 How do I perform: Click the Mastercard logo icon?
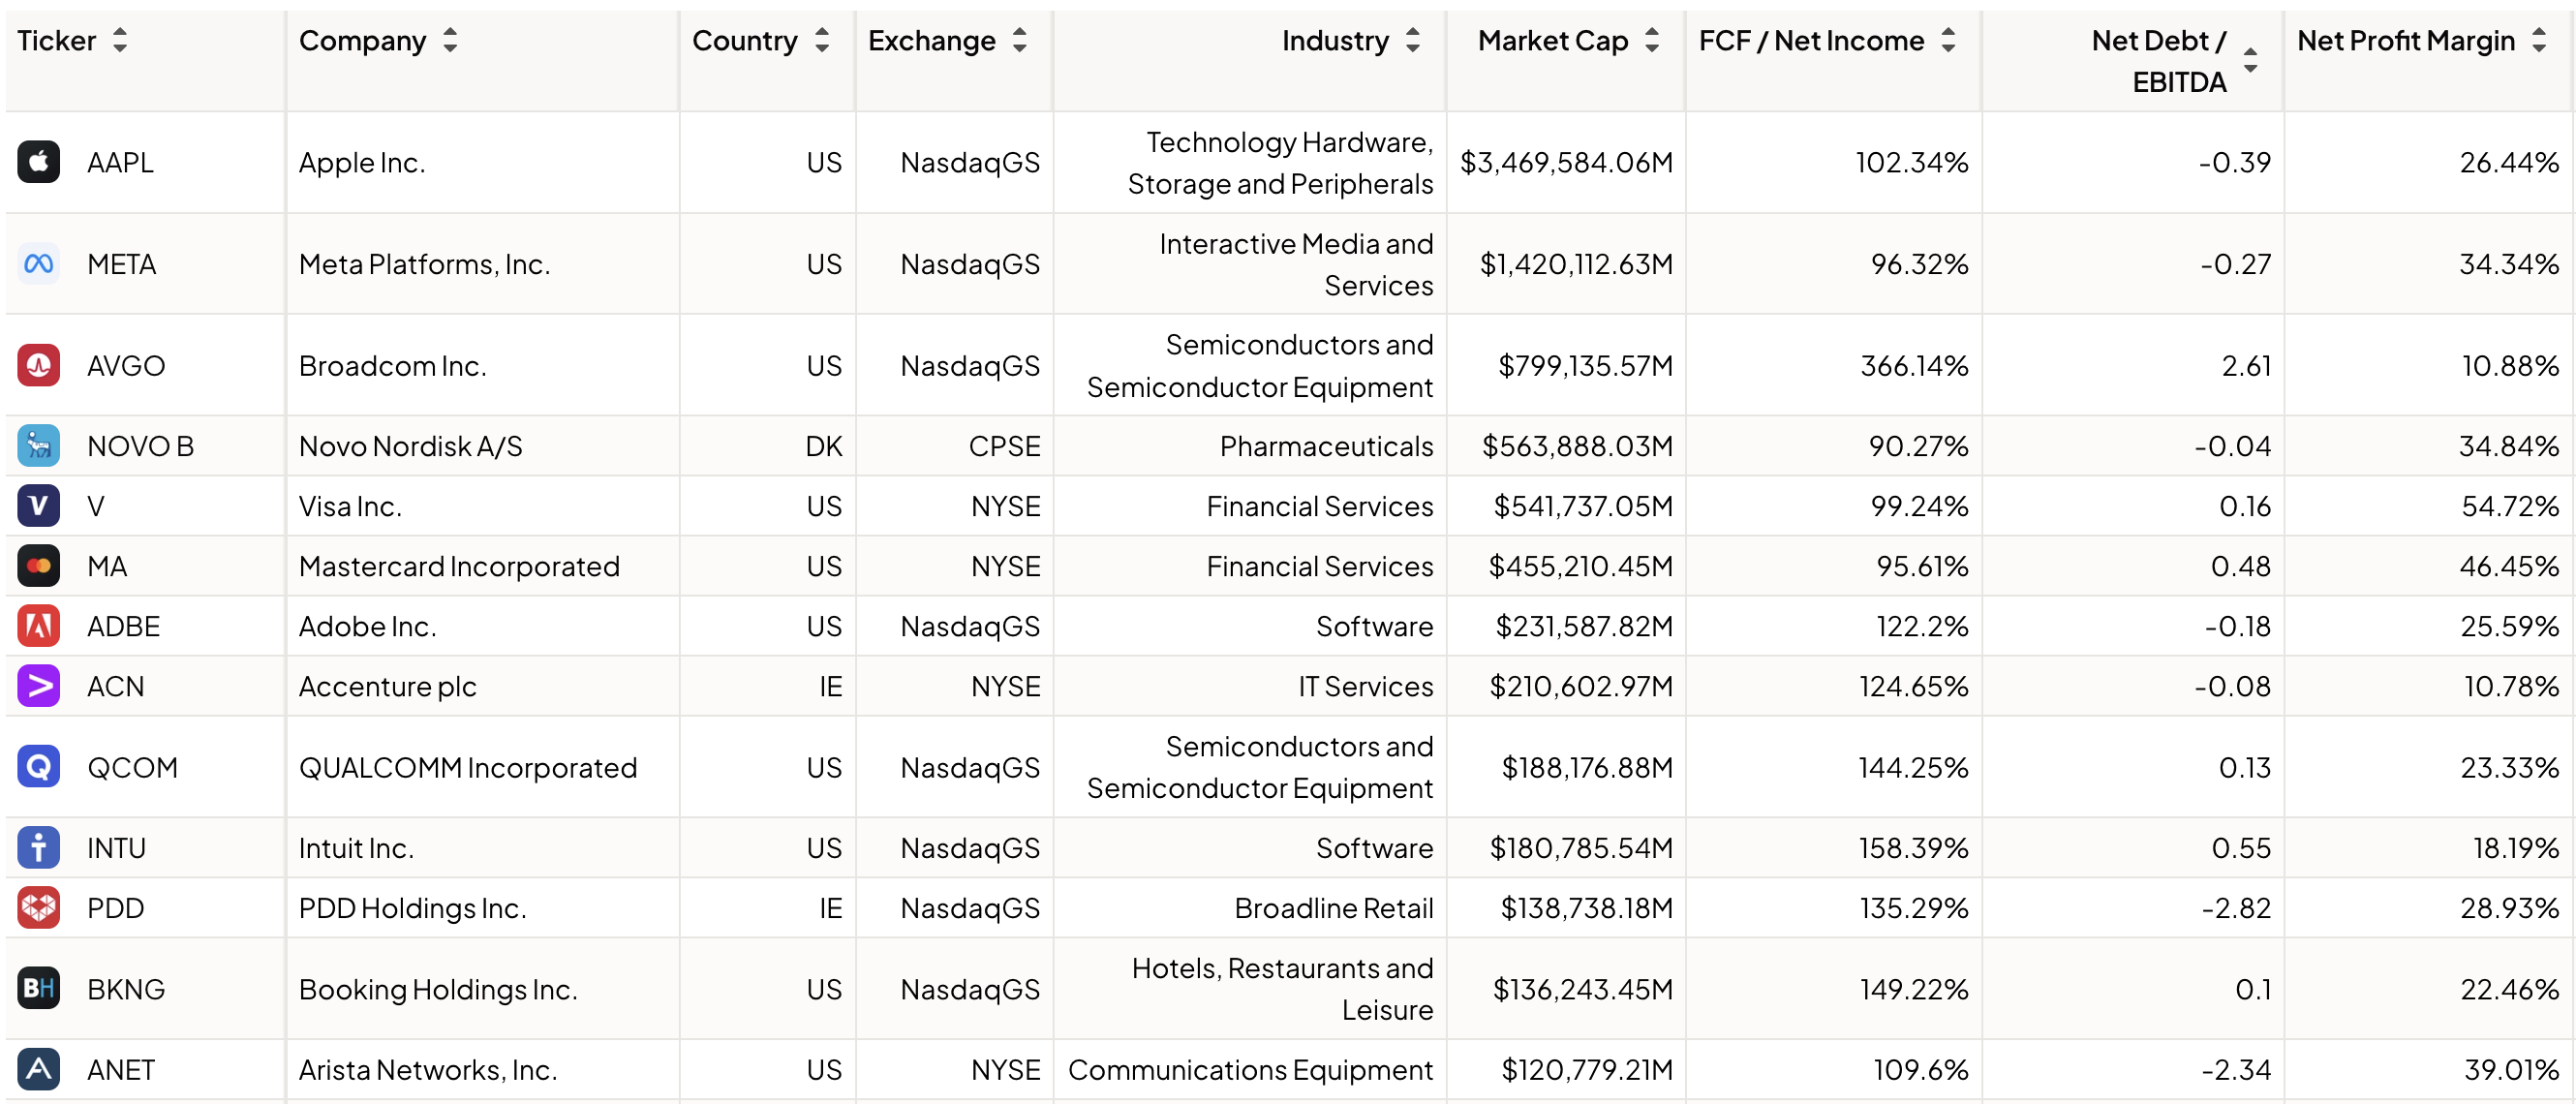(x=38, y=566)
